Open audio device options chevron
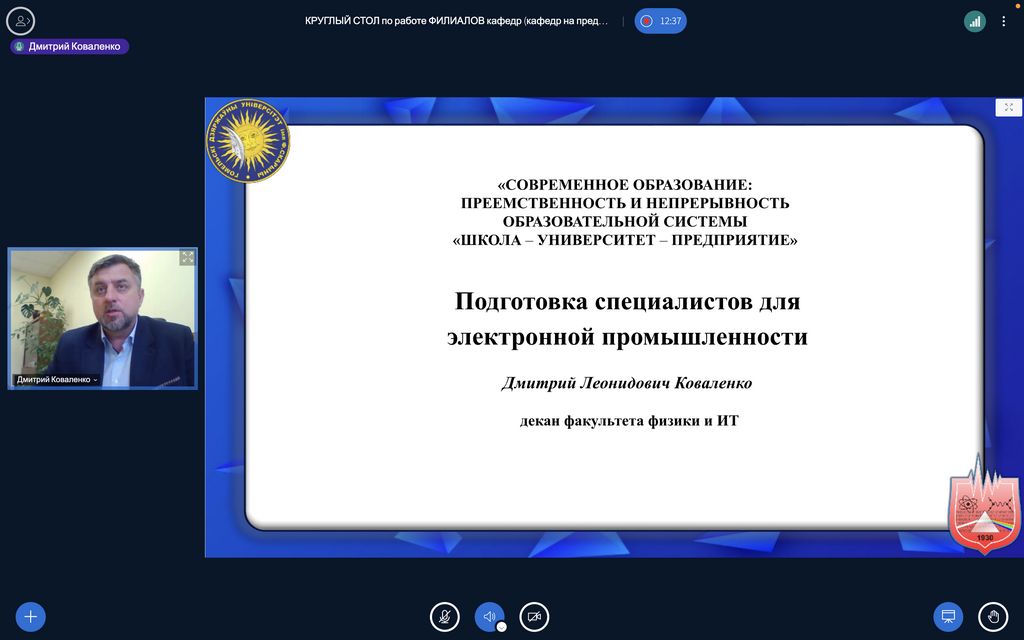 click(x=502, y=627)
